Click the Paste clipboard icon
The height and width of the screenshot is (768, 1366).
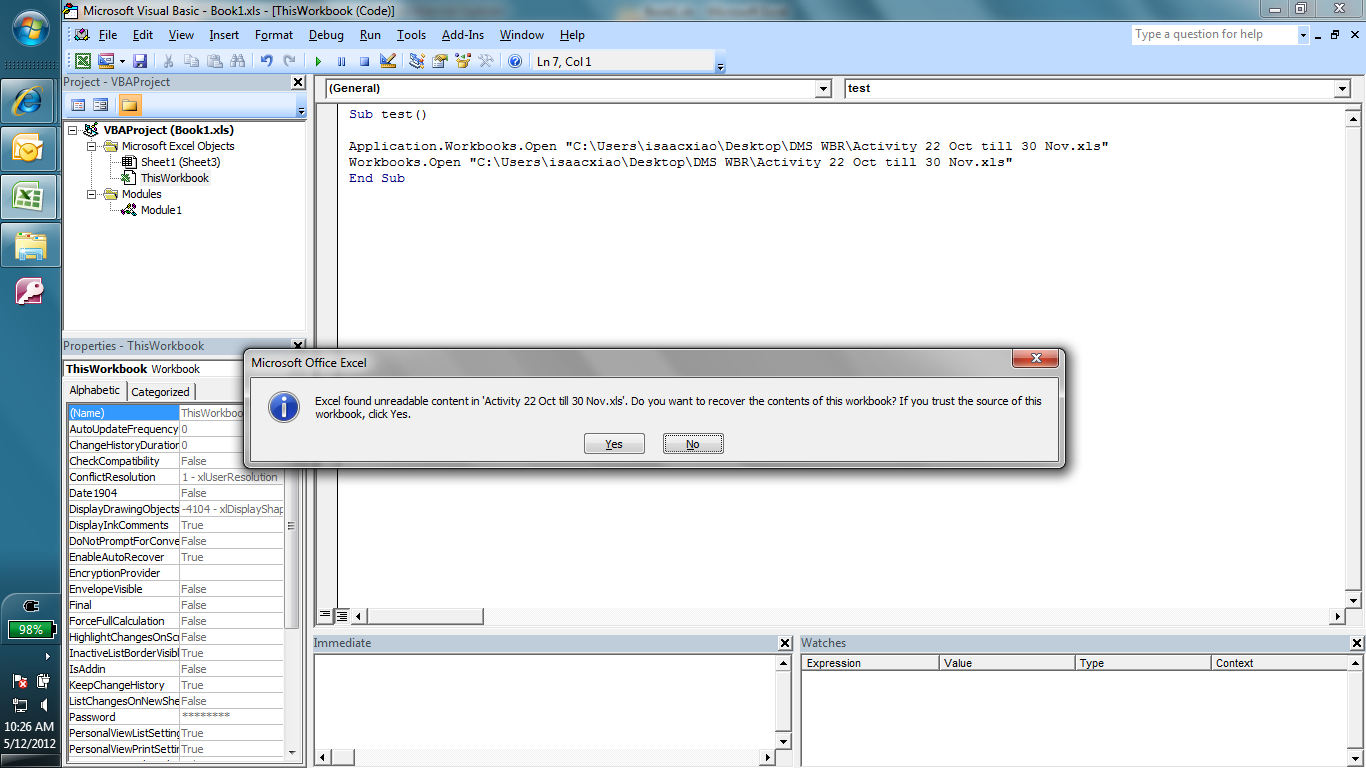coord(214,61)
